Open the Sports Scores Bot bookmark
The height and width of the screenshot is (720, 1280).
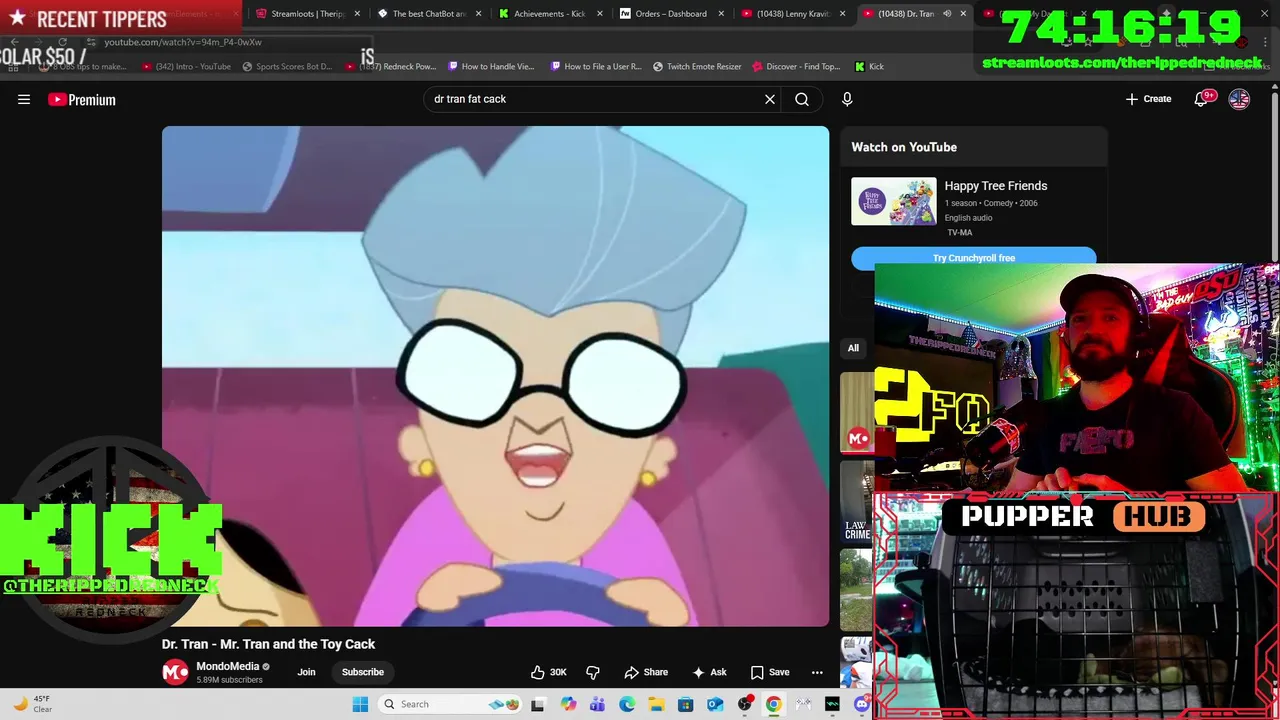287,66
